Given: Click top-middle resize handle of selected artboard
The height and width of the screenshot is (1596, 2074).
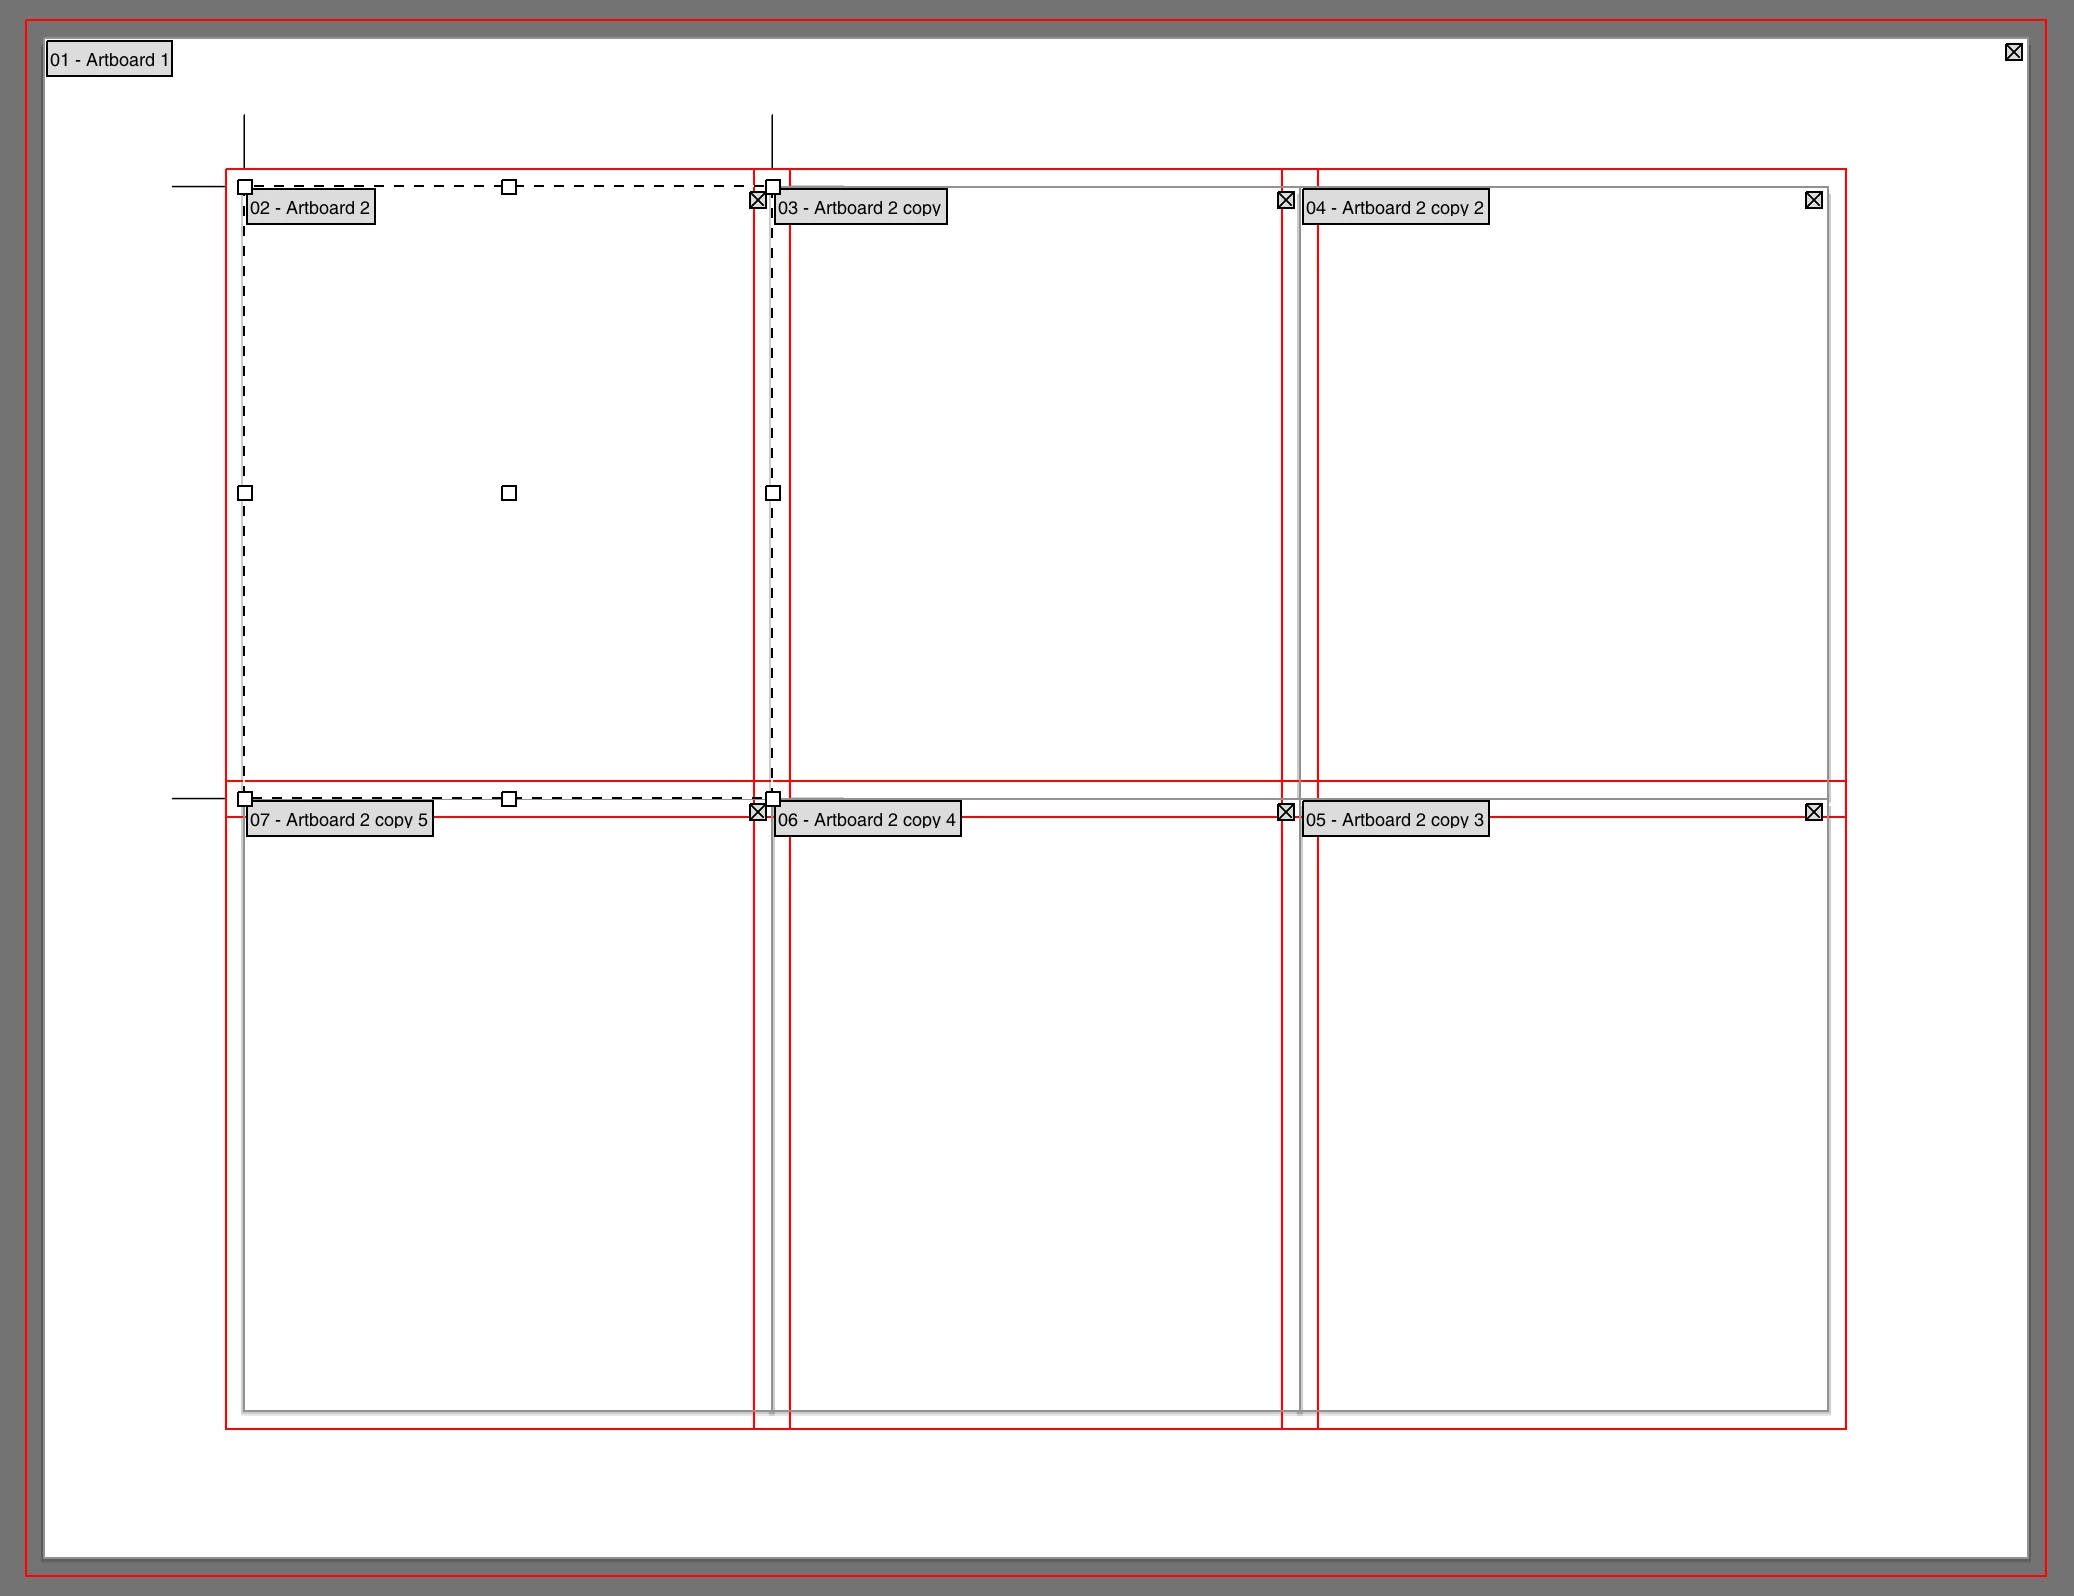Looking at the screenshot, I should pos(509,187).
